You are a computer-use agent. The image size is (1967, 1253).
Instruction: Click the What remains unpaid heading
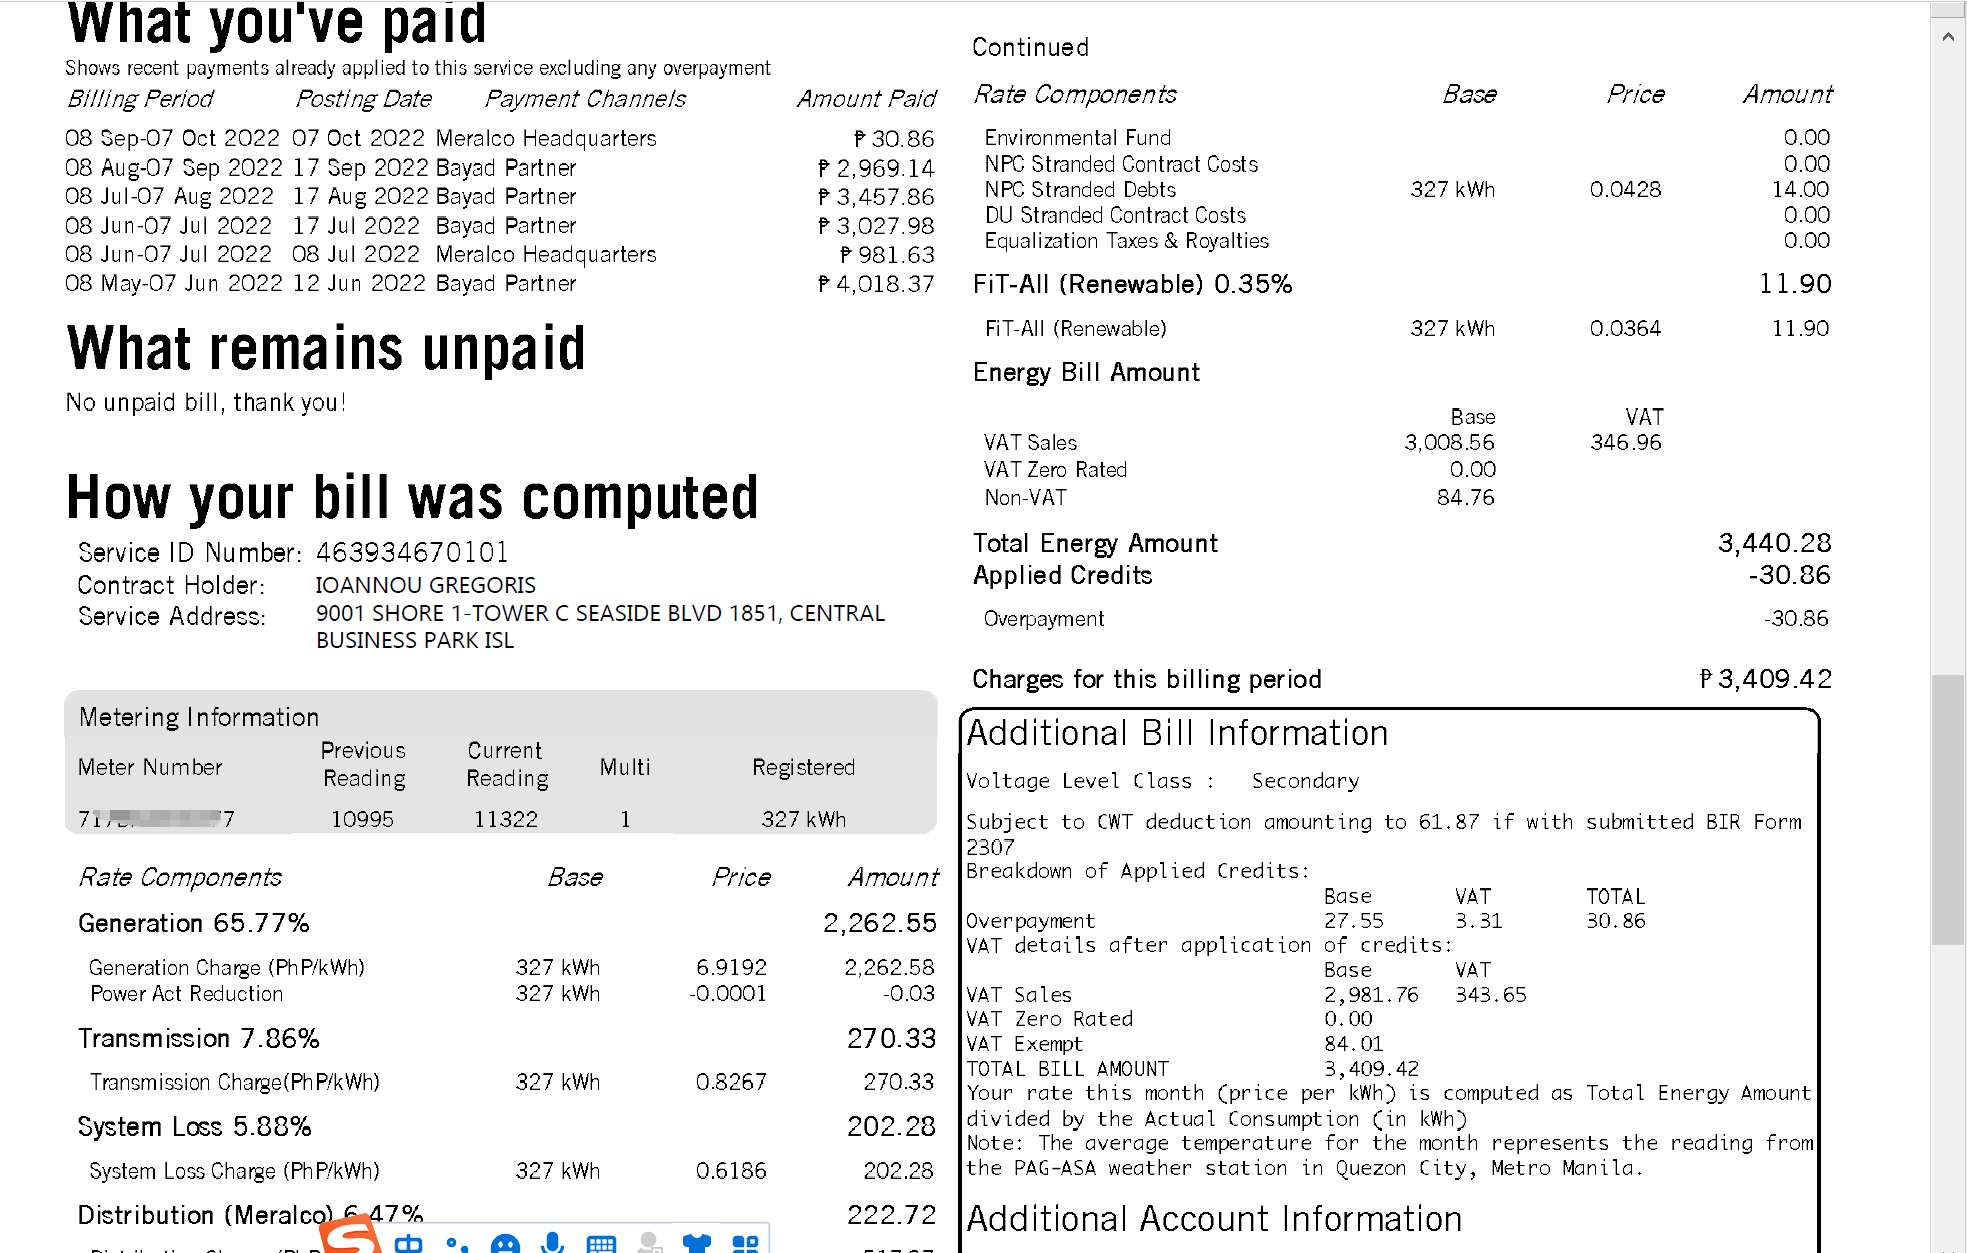pyautogui.click(x=326, y=349)
